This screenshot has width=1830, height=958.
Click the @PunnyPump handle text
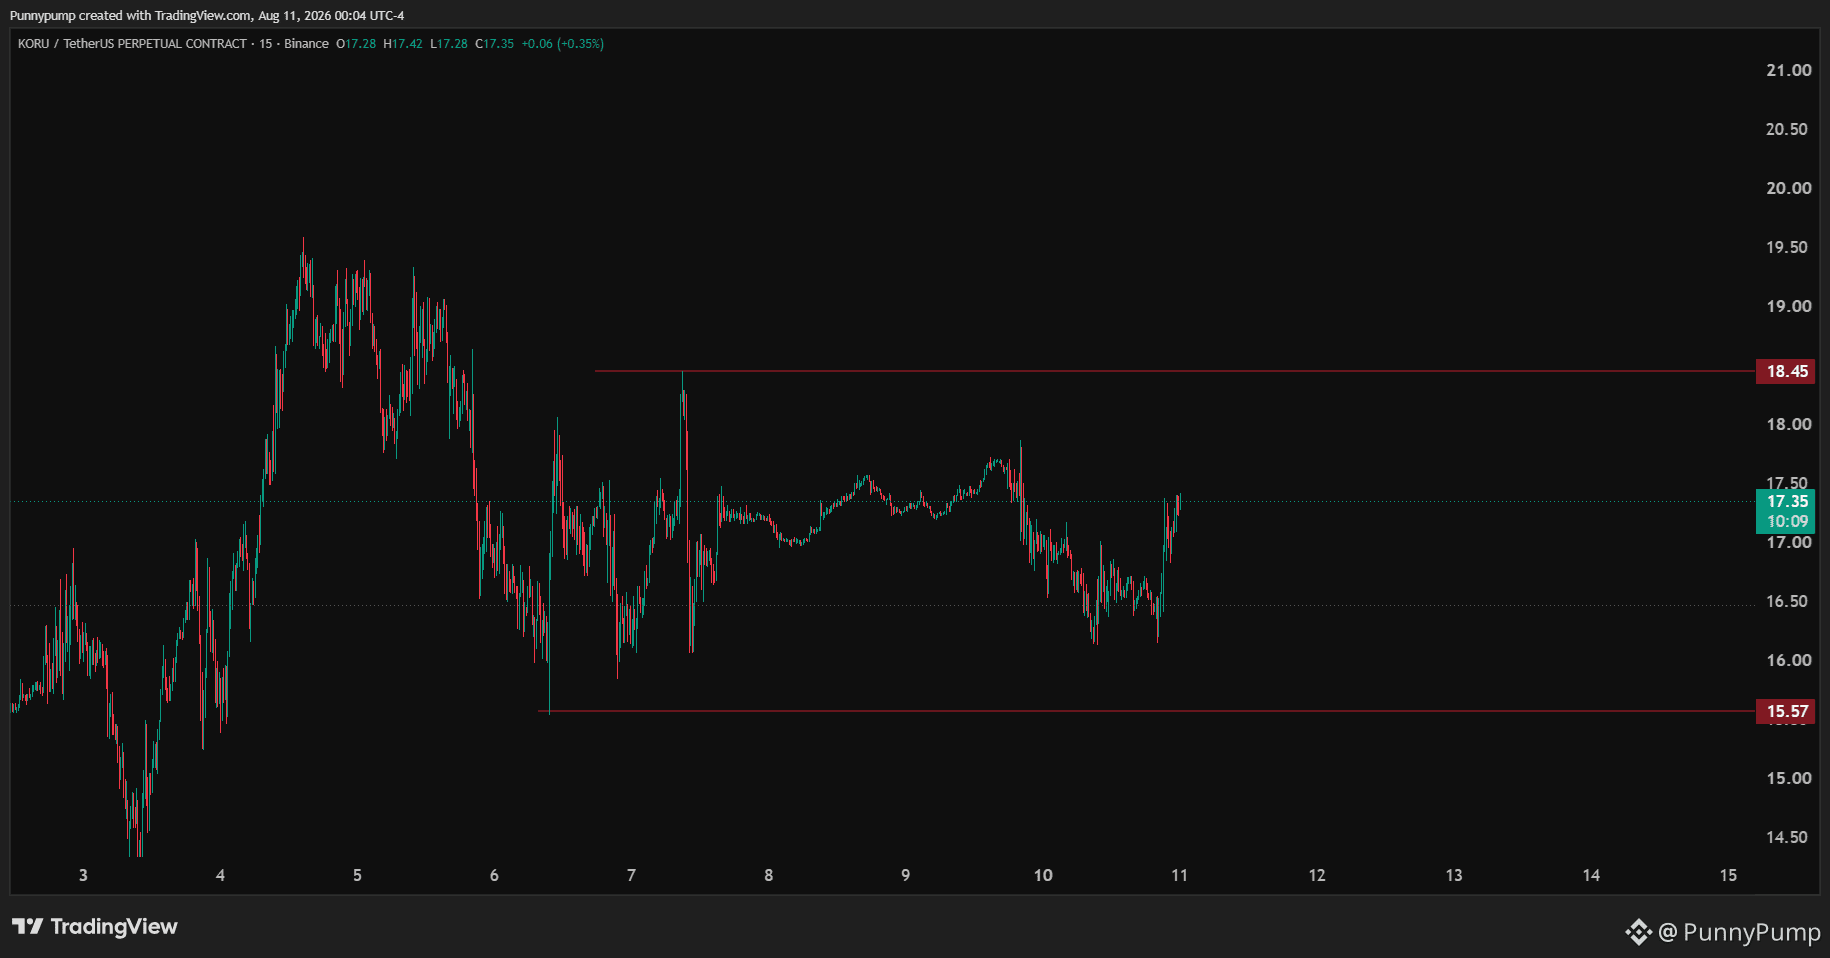tap(1739, 932)
